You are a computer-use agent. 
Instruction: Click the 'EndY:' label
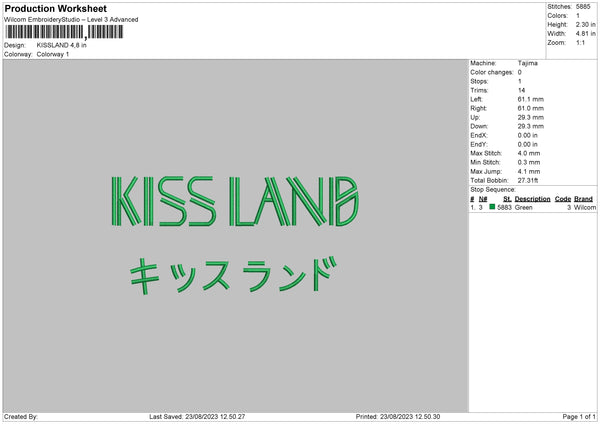(479, 144)
